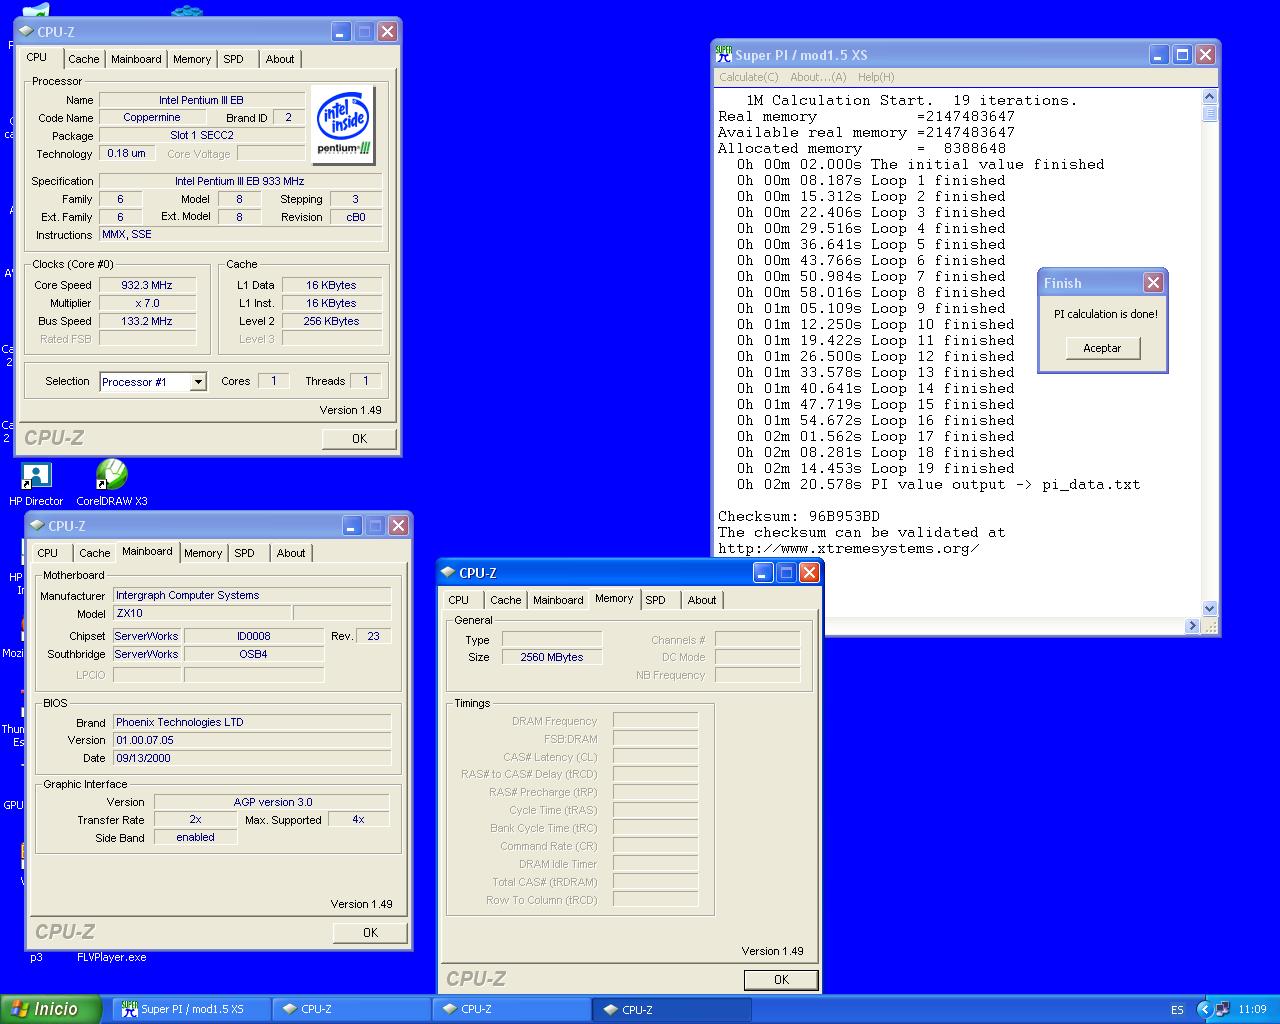The image size is (1280, 1024).
Task: Click Super PI horizontal scroll right arrow
Action: (1192, 625)
